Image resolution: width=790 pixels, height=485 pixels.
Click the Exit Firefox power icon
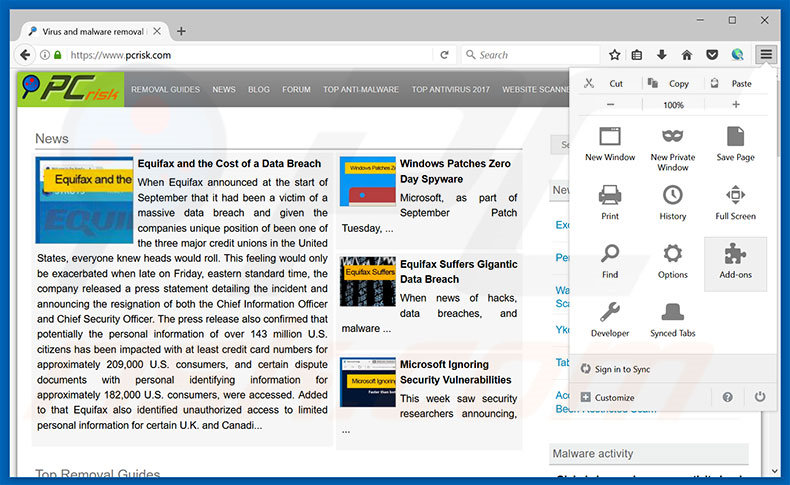(760, 397)
